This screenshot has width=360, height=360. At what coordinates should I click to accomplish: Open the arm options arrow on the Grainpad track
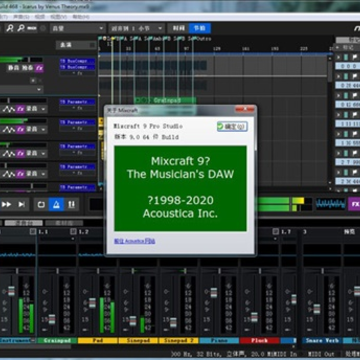(x=43, y=109)
